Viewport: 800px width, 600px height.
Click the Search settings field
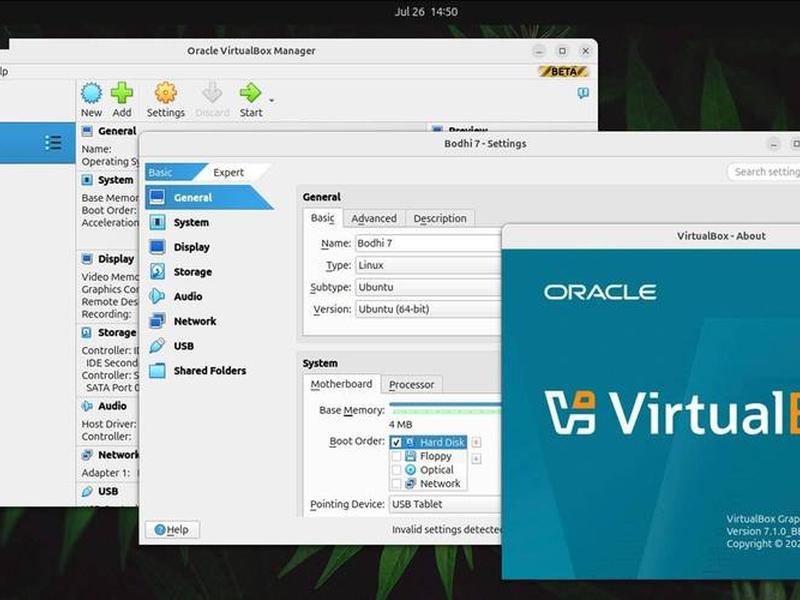point(764,172)
